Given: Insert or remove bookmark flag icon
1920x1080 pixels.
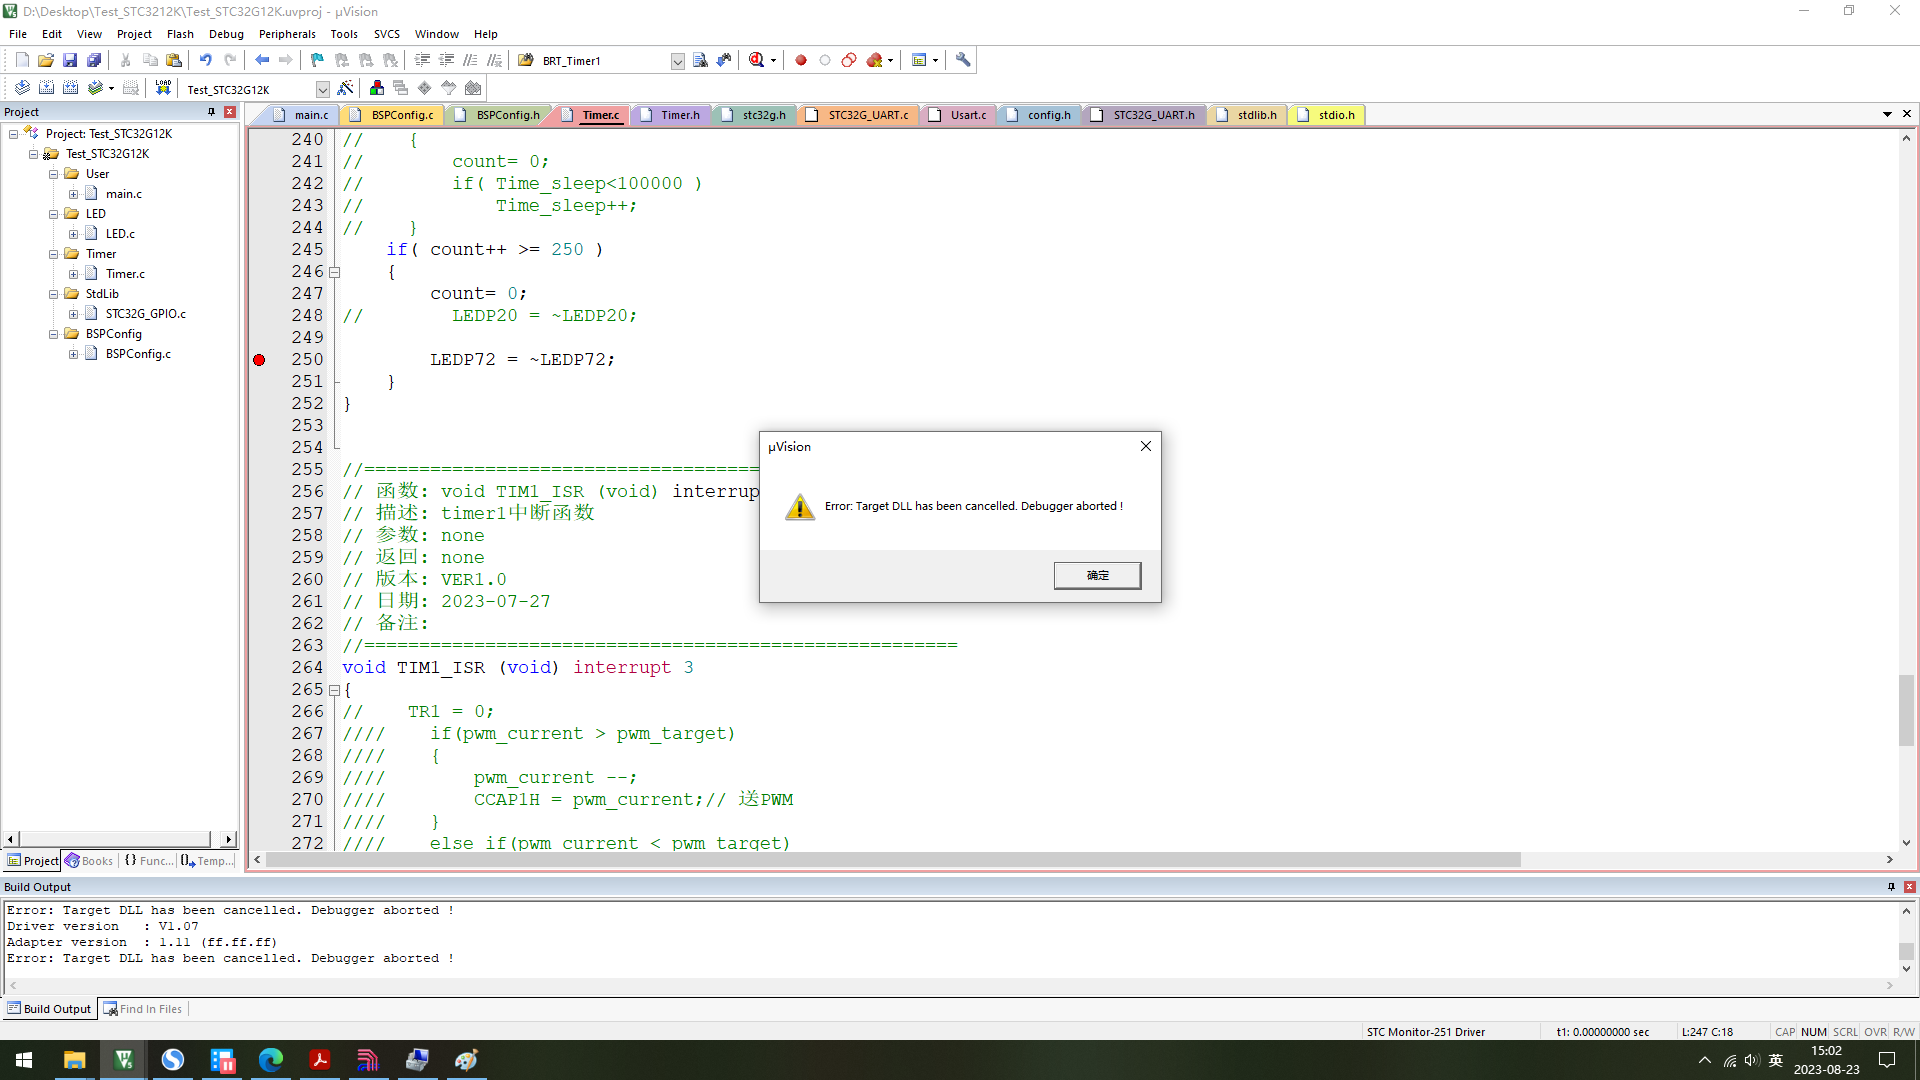Looking at the screenshot, I should point(318,60).
